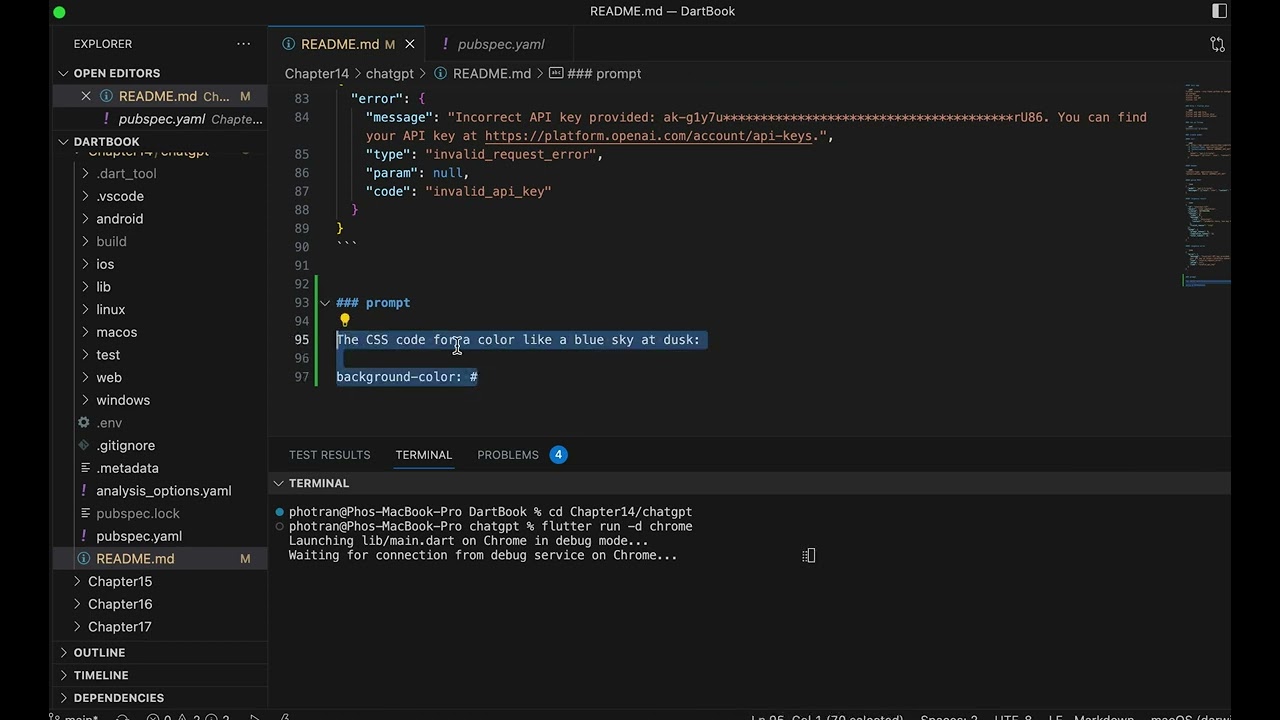1280x720 pixels.
Task: Expand the .dart_tool folder
Action: tap(85, 174)
